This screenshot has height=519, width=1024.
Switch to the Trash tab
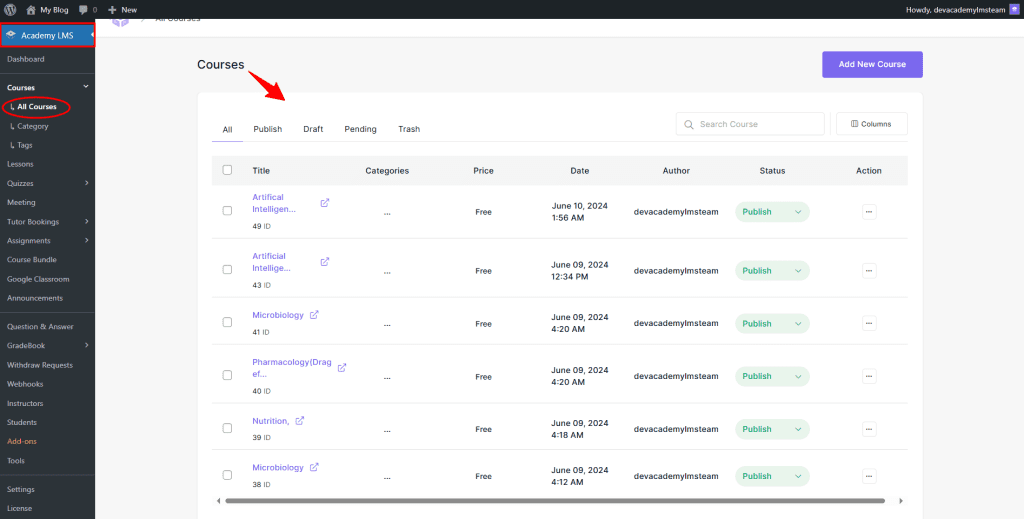coord(409,129)
